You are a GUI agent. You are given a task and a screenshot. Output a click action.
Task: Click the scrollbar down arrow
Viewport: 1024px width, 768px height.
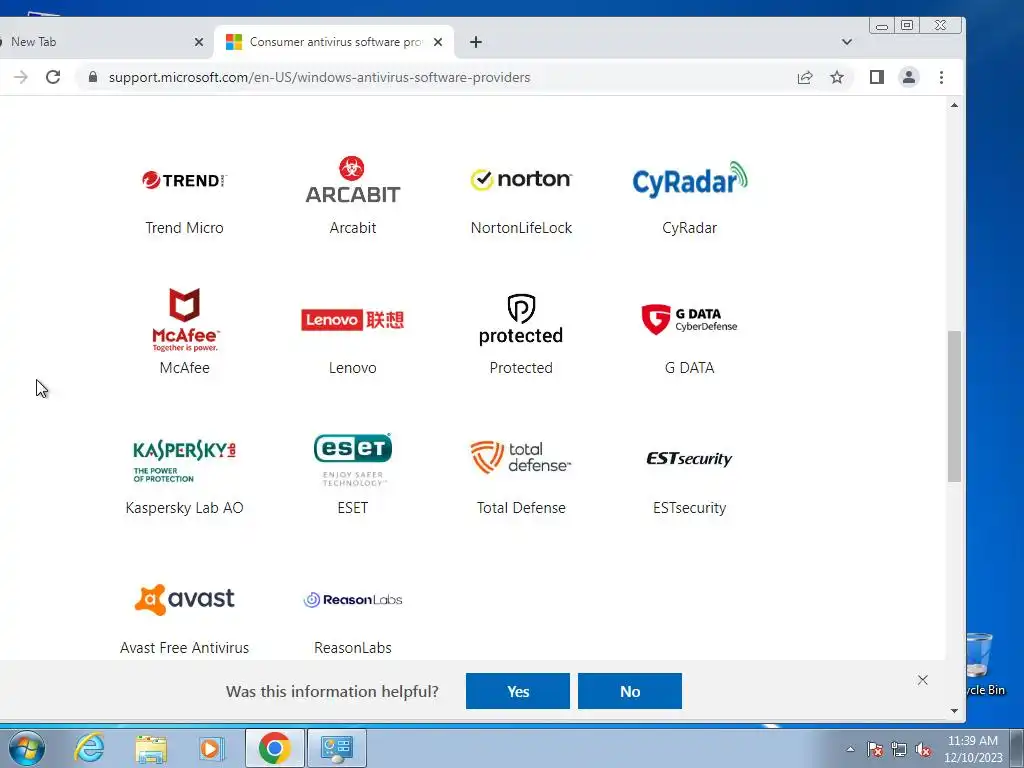[x=954, y=711]
